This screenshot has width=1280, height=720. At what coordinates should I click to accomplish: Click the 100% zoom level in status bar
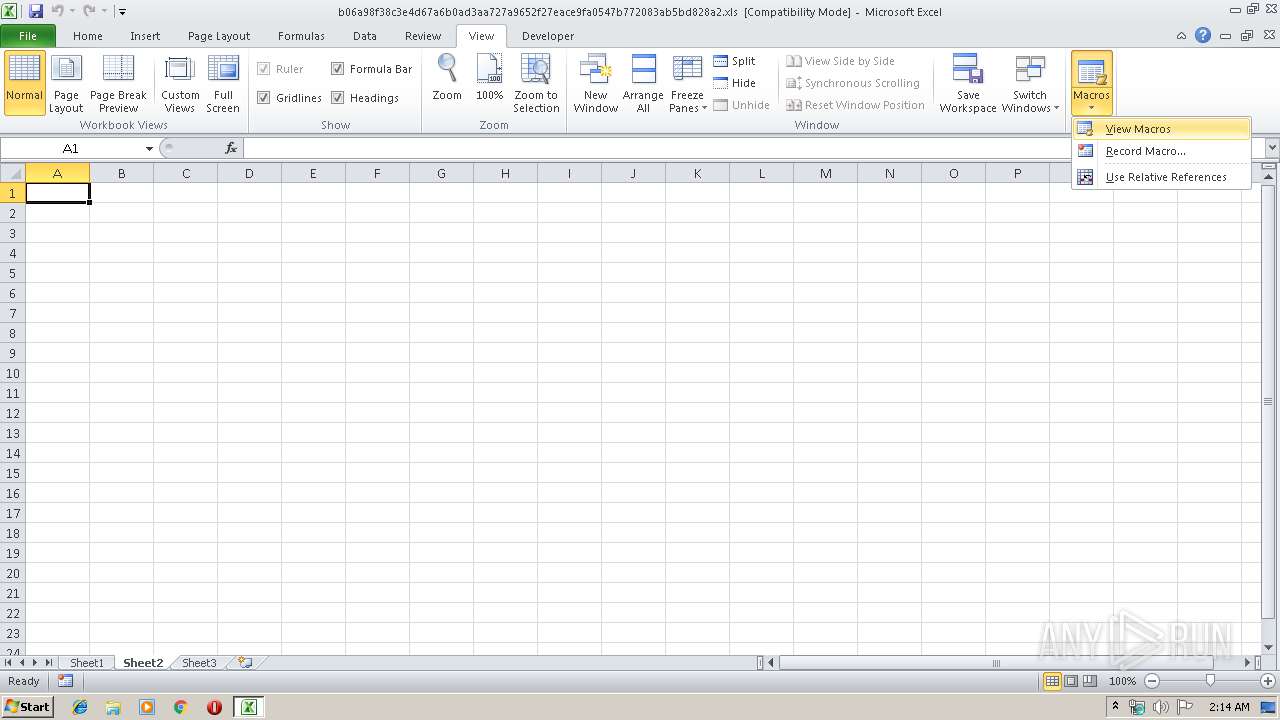point(1123,681)
